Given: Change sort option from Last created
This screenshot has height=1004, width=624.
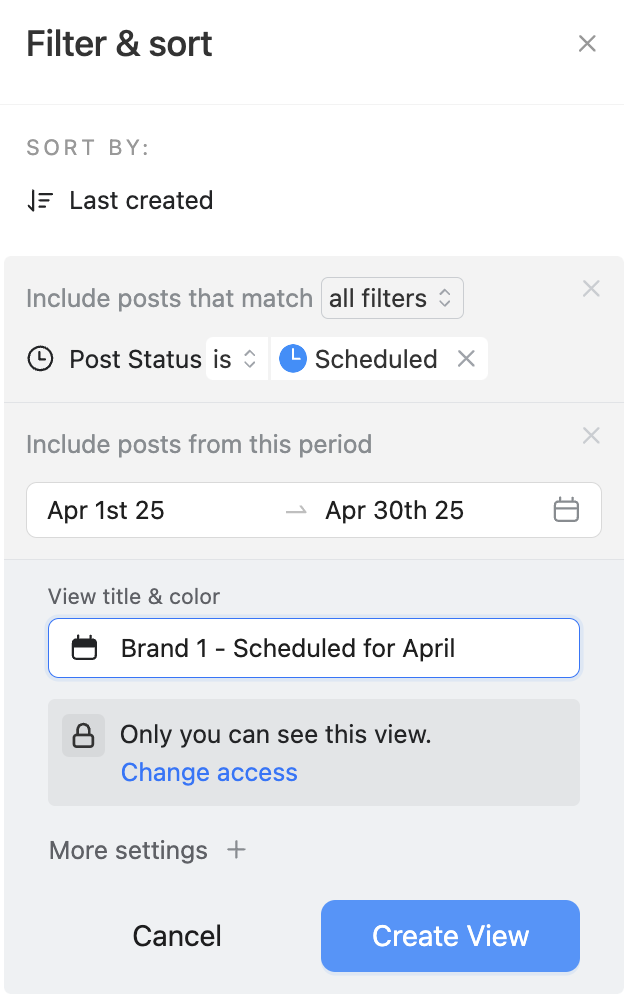Looking at the screenshot, I should pos(141,201).
